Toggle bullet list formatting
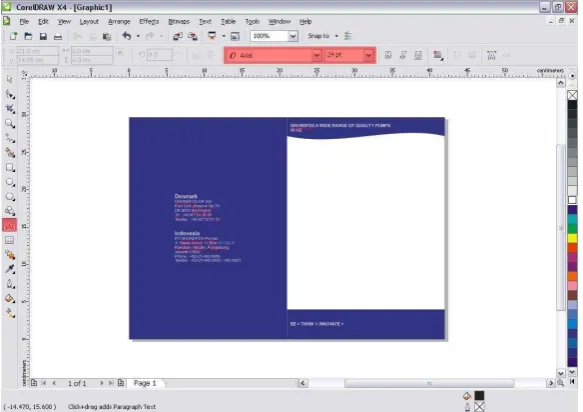Screen dimensions: 583x412 point(457,55)
